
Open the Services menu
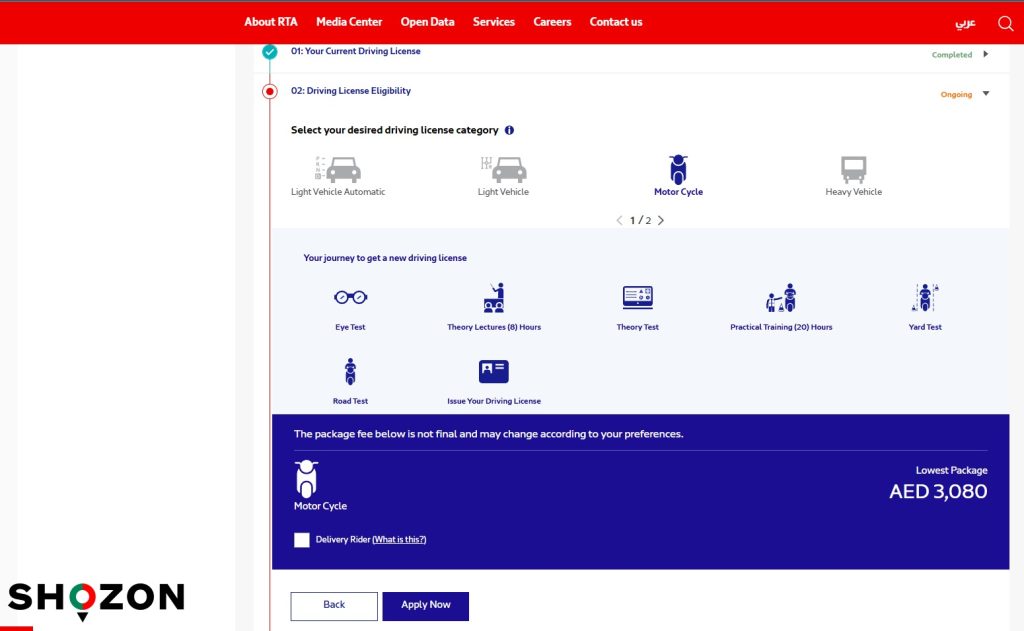click(x=494, y=21)
